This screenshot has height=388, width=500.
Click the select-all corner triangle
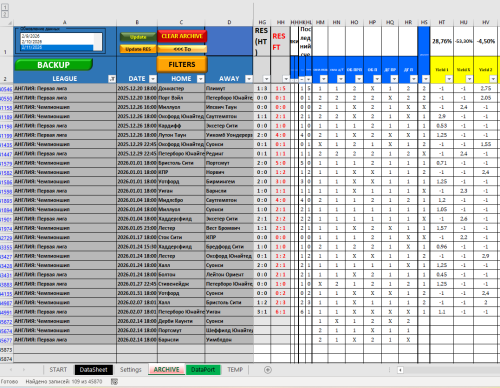click(10, 23)
